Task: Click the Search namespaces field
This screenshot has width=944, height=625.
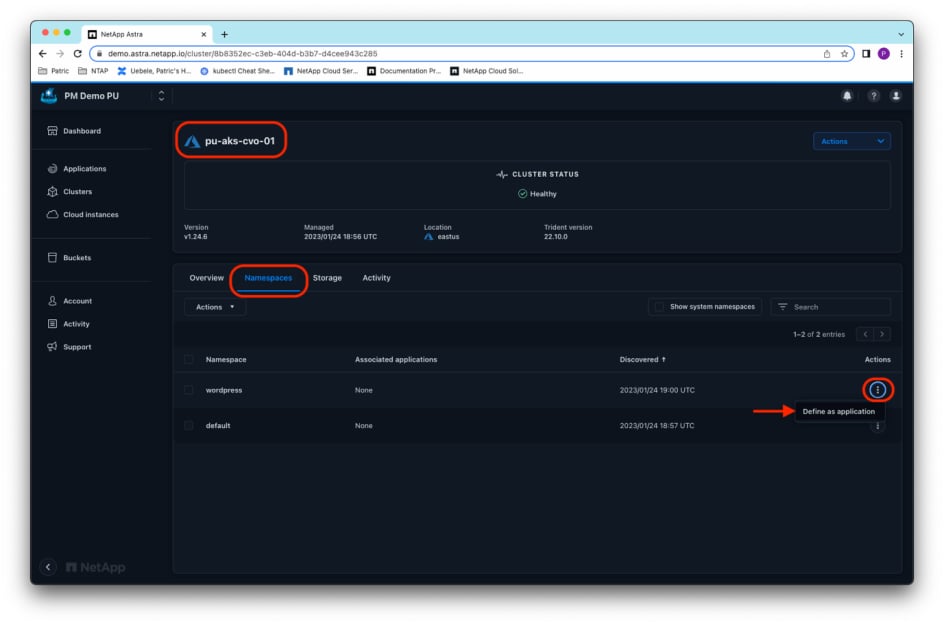Action: [x=831, y=307]
